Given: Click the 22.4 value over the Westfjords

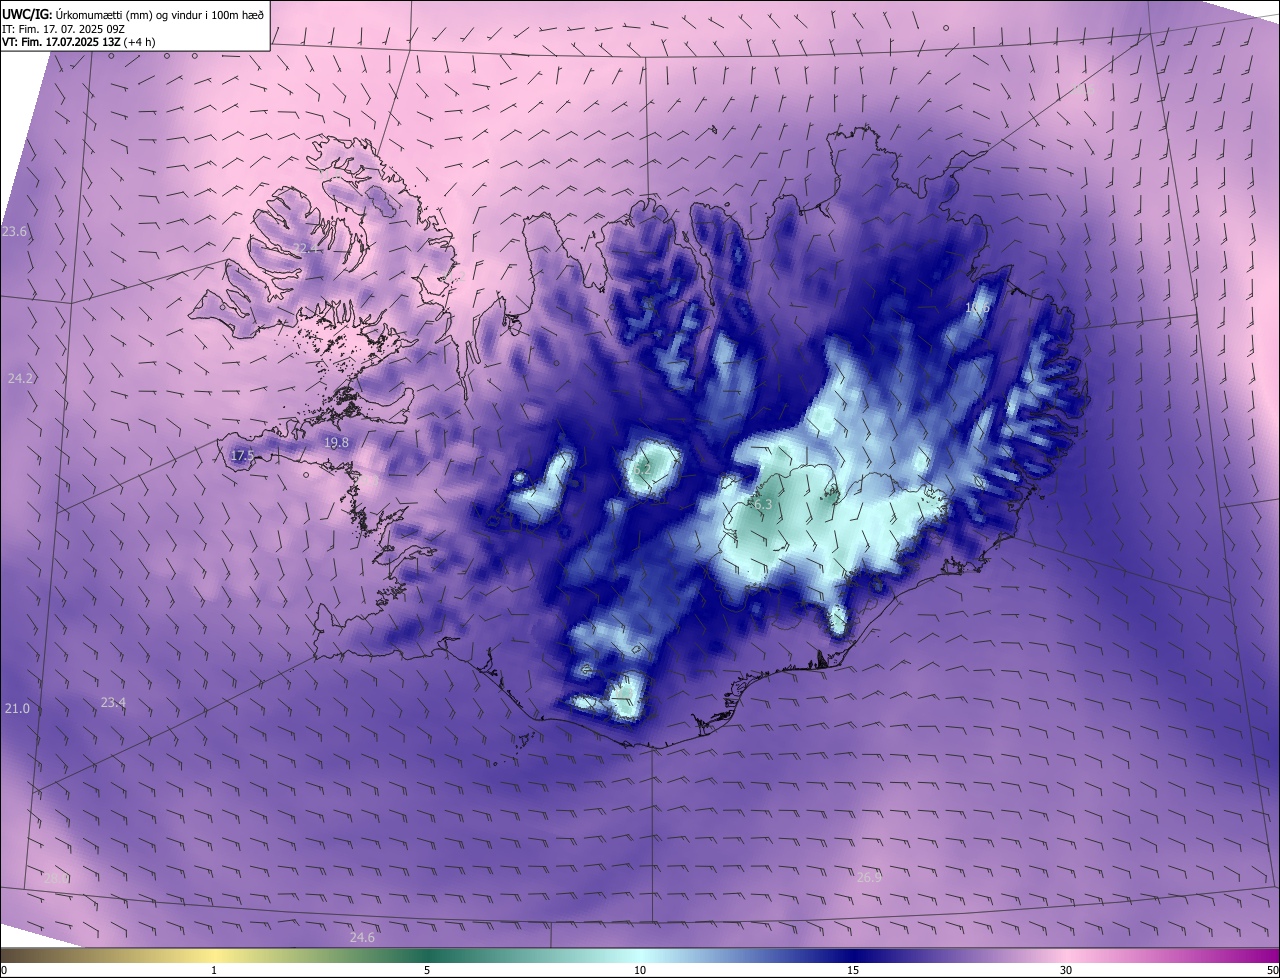Looking at the screenshot, I should (x=305, y=248).
